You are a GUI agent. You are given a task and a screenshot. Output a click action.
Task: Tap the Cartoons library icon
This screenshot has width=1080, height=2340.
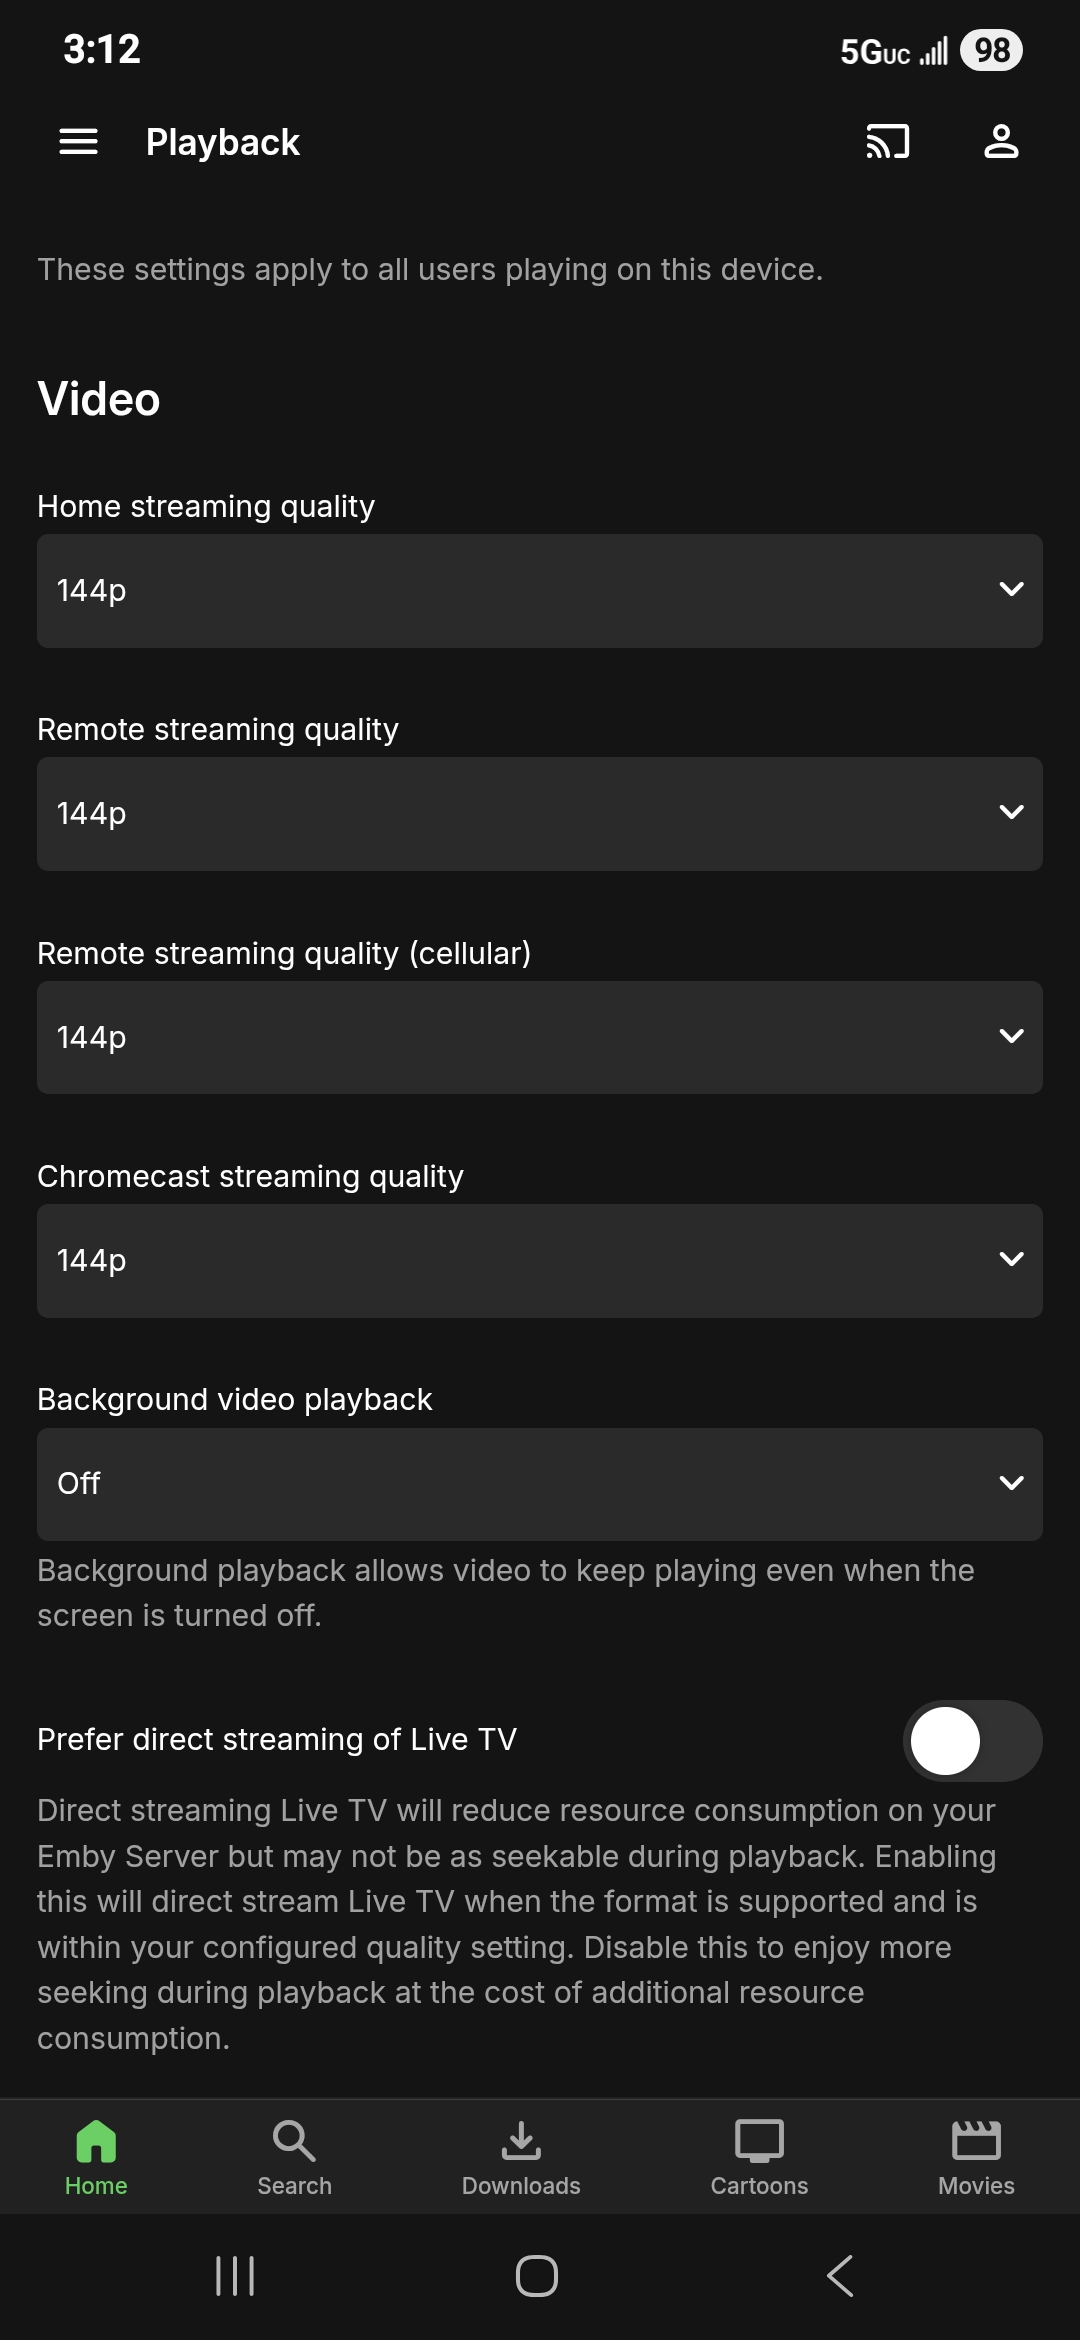point(759,2142)
